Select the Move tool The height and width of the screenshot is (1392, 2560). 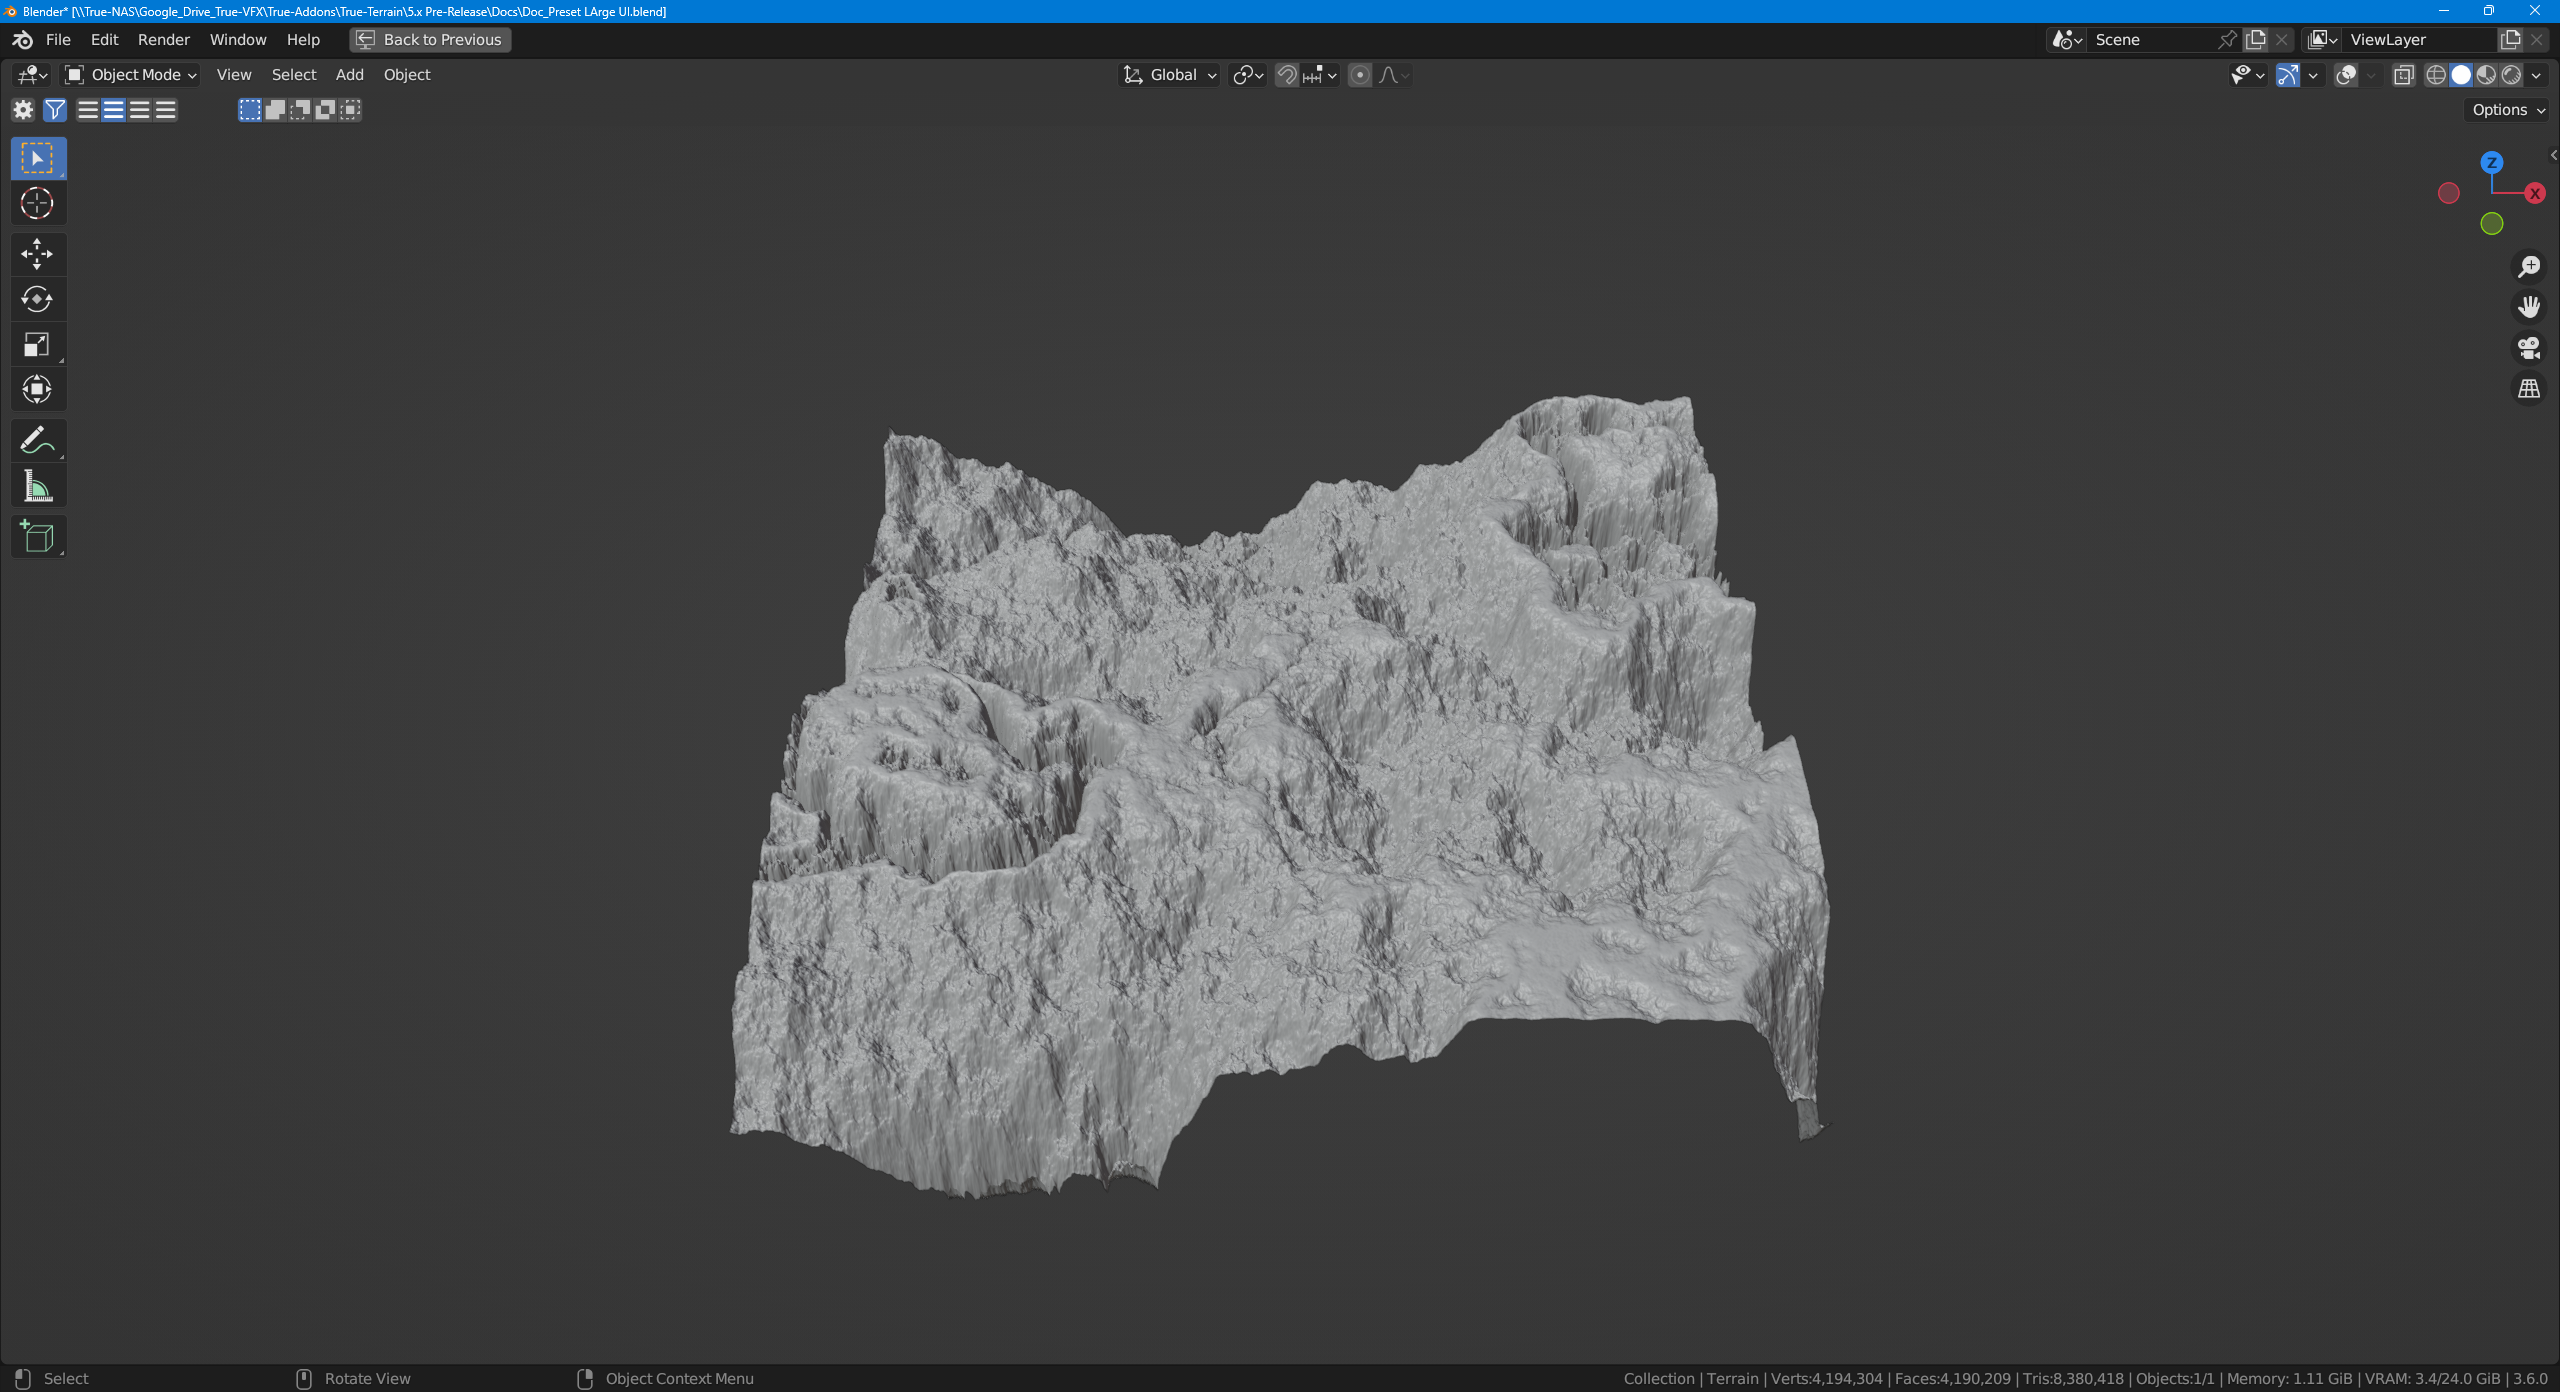point(37,254)
